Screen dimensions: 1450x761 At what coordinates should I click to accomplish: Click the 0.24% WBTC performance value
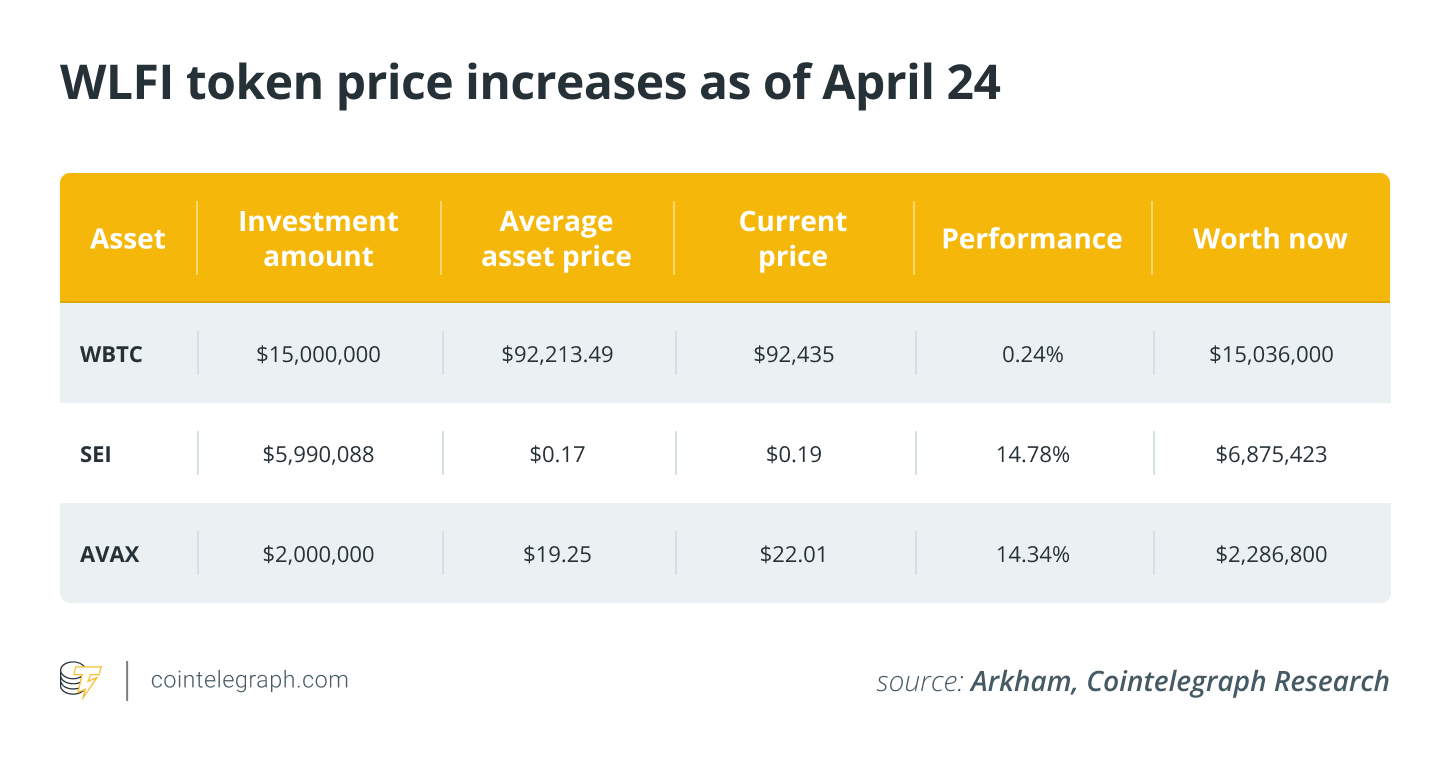click(x=1032, y=353)
